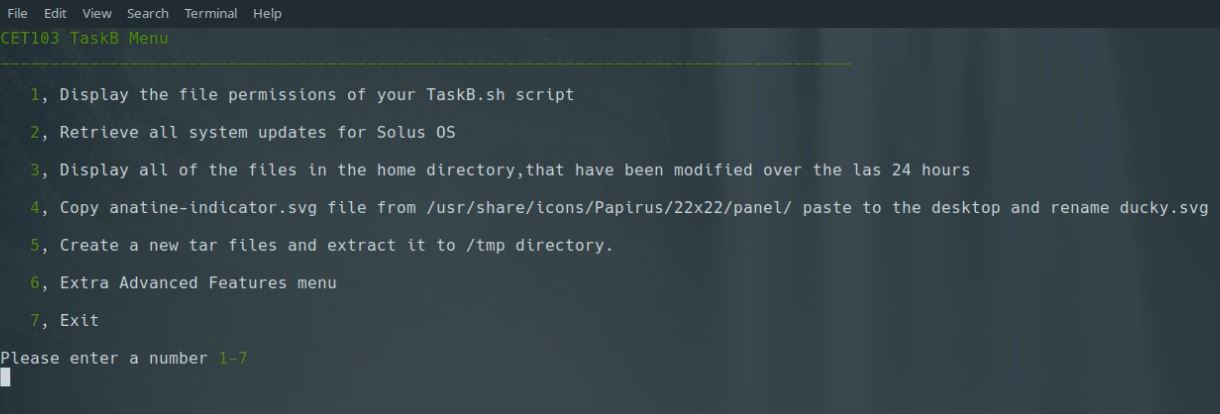This screenshot has width=1220, height=414.
Task: Click option 4, Copy anatine-indicator.svg line
Action: [619, 208]
